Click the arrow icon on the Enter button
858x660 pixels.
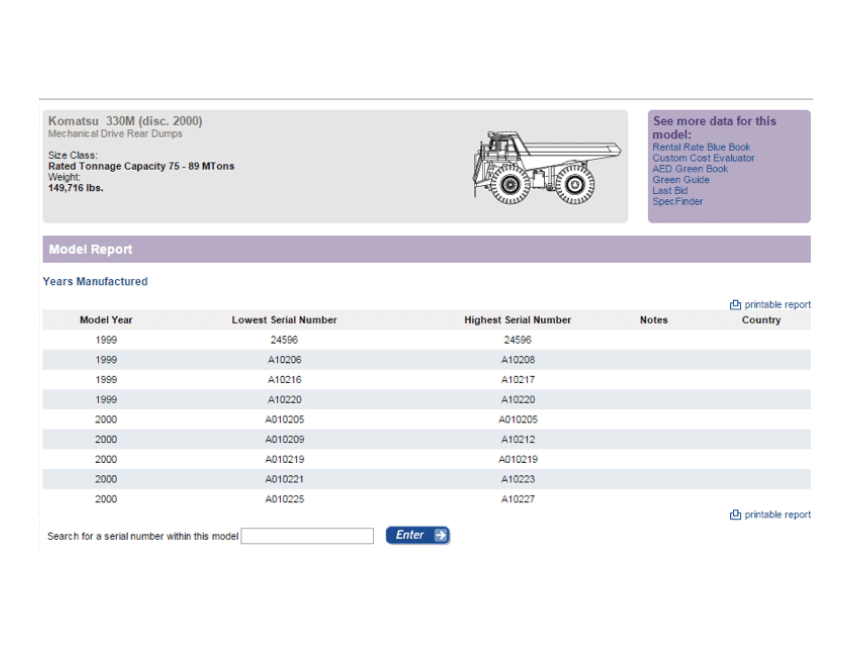click(440, 536)
